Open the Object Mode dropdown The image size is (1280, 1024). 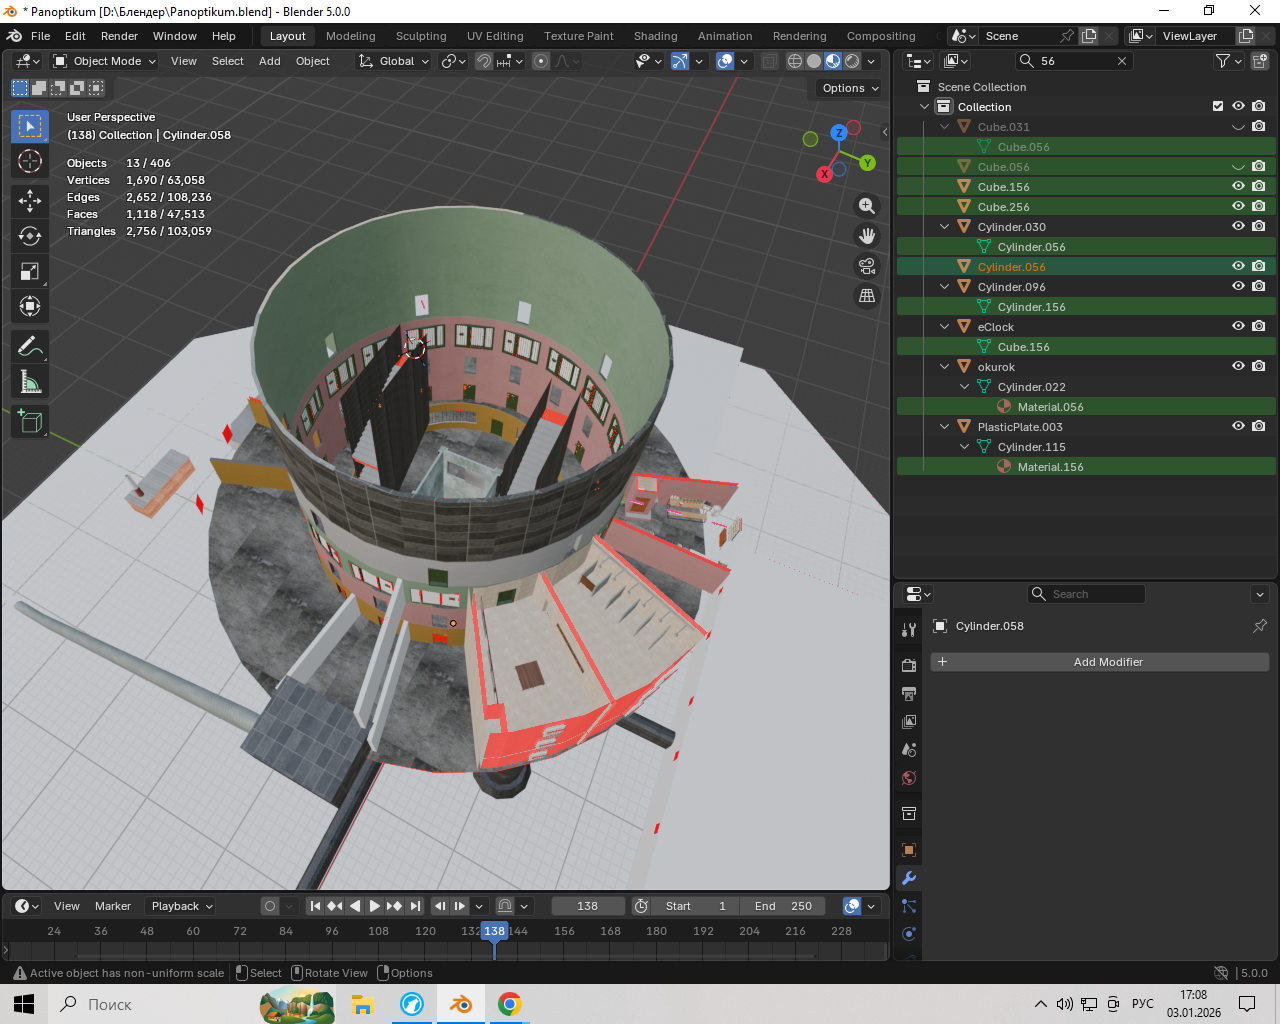click(105, 61)
